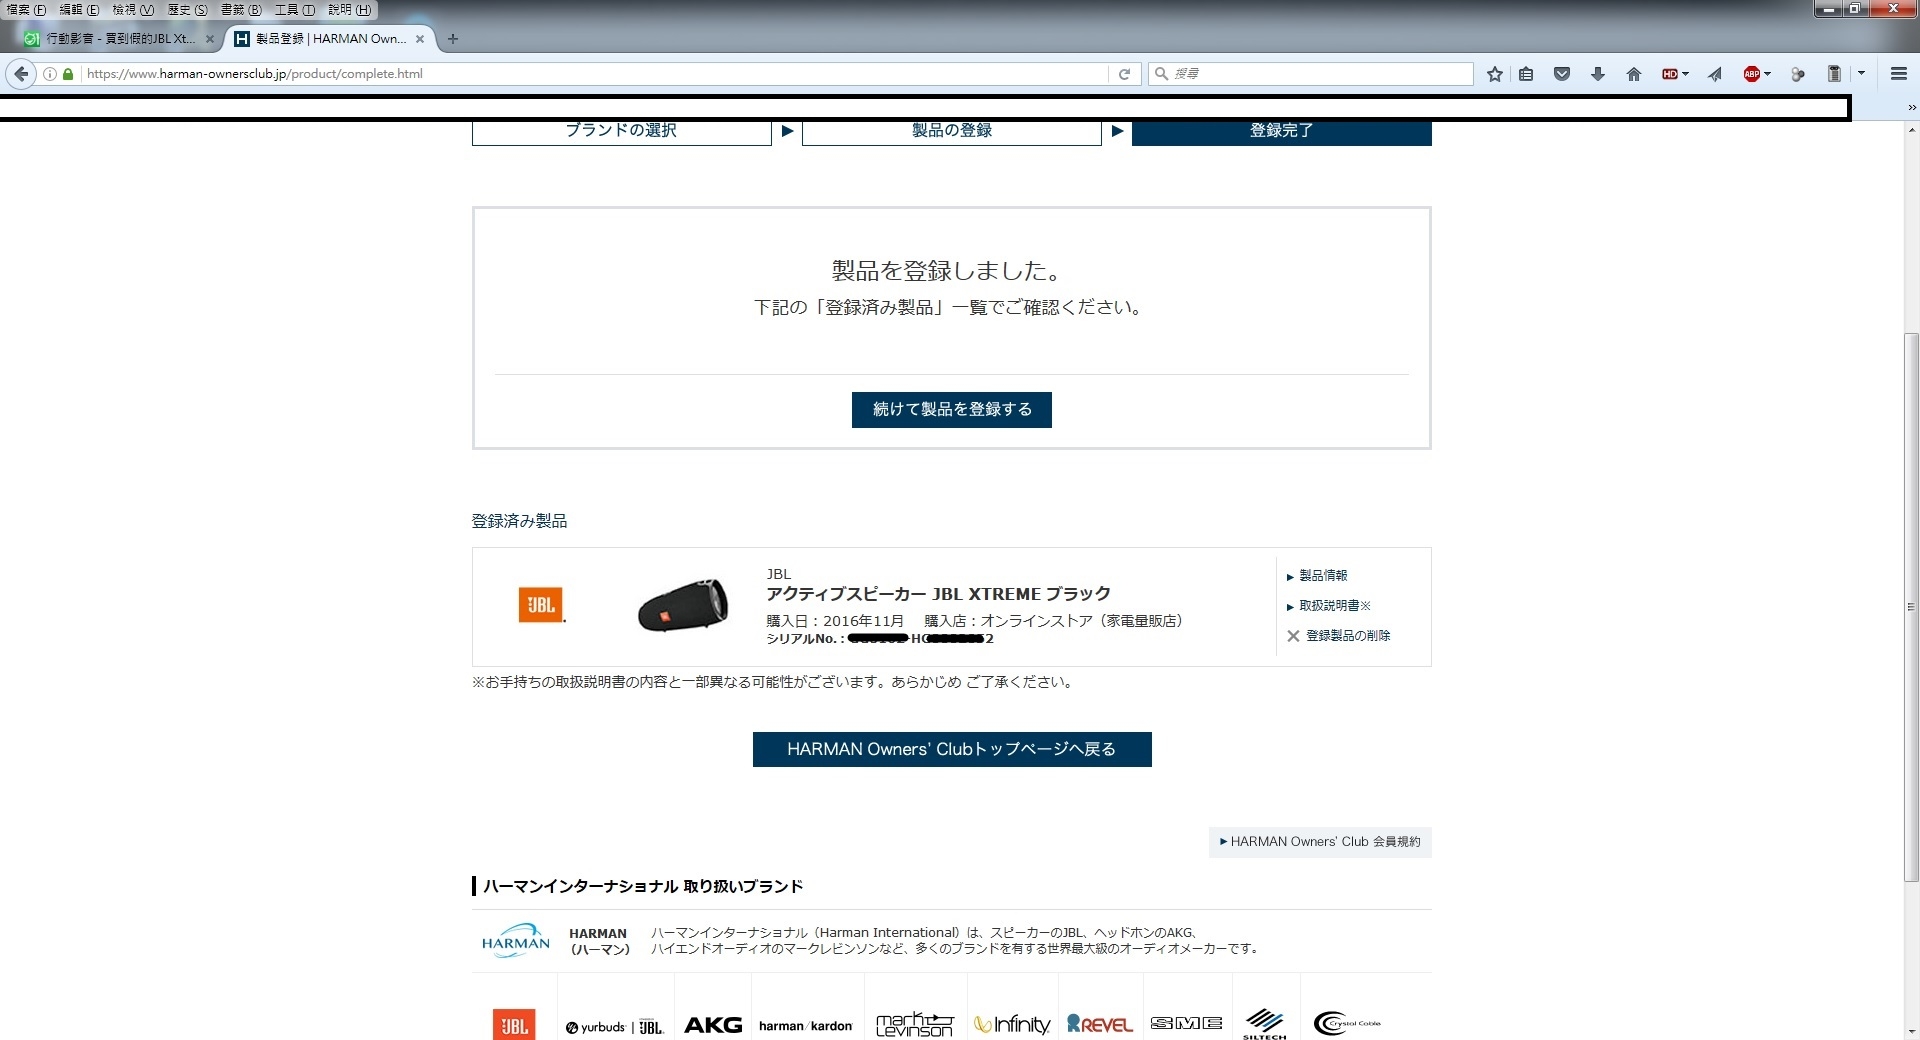Click the 登録完了 step box
The image size is (1920, 1040).
point(1281,131)
